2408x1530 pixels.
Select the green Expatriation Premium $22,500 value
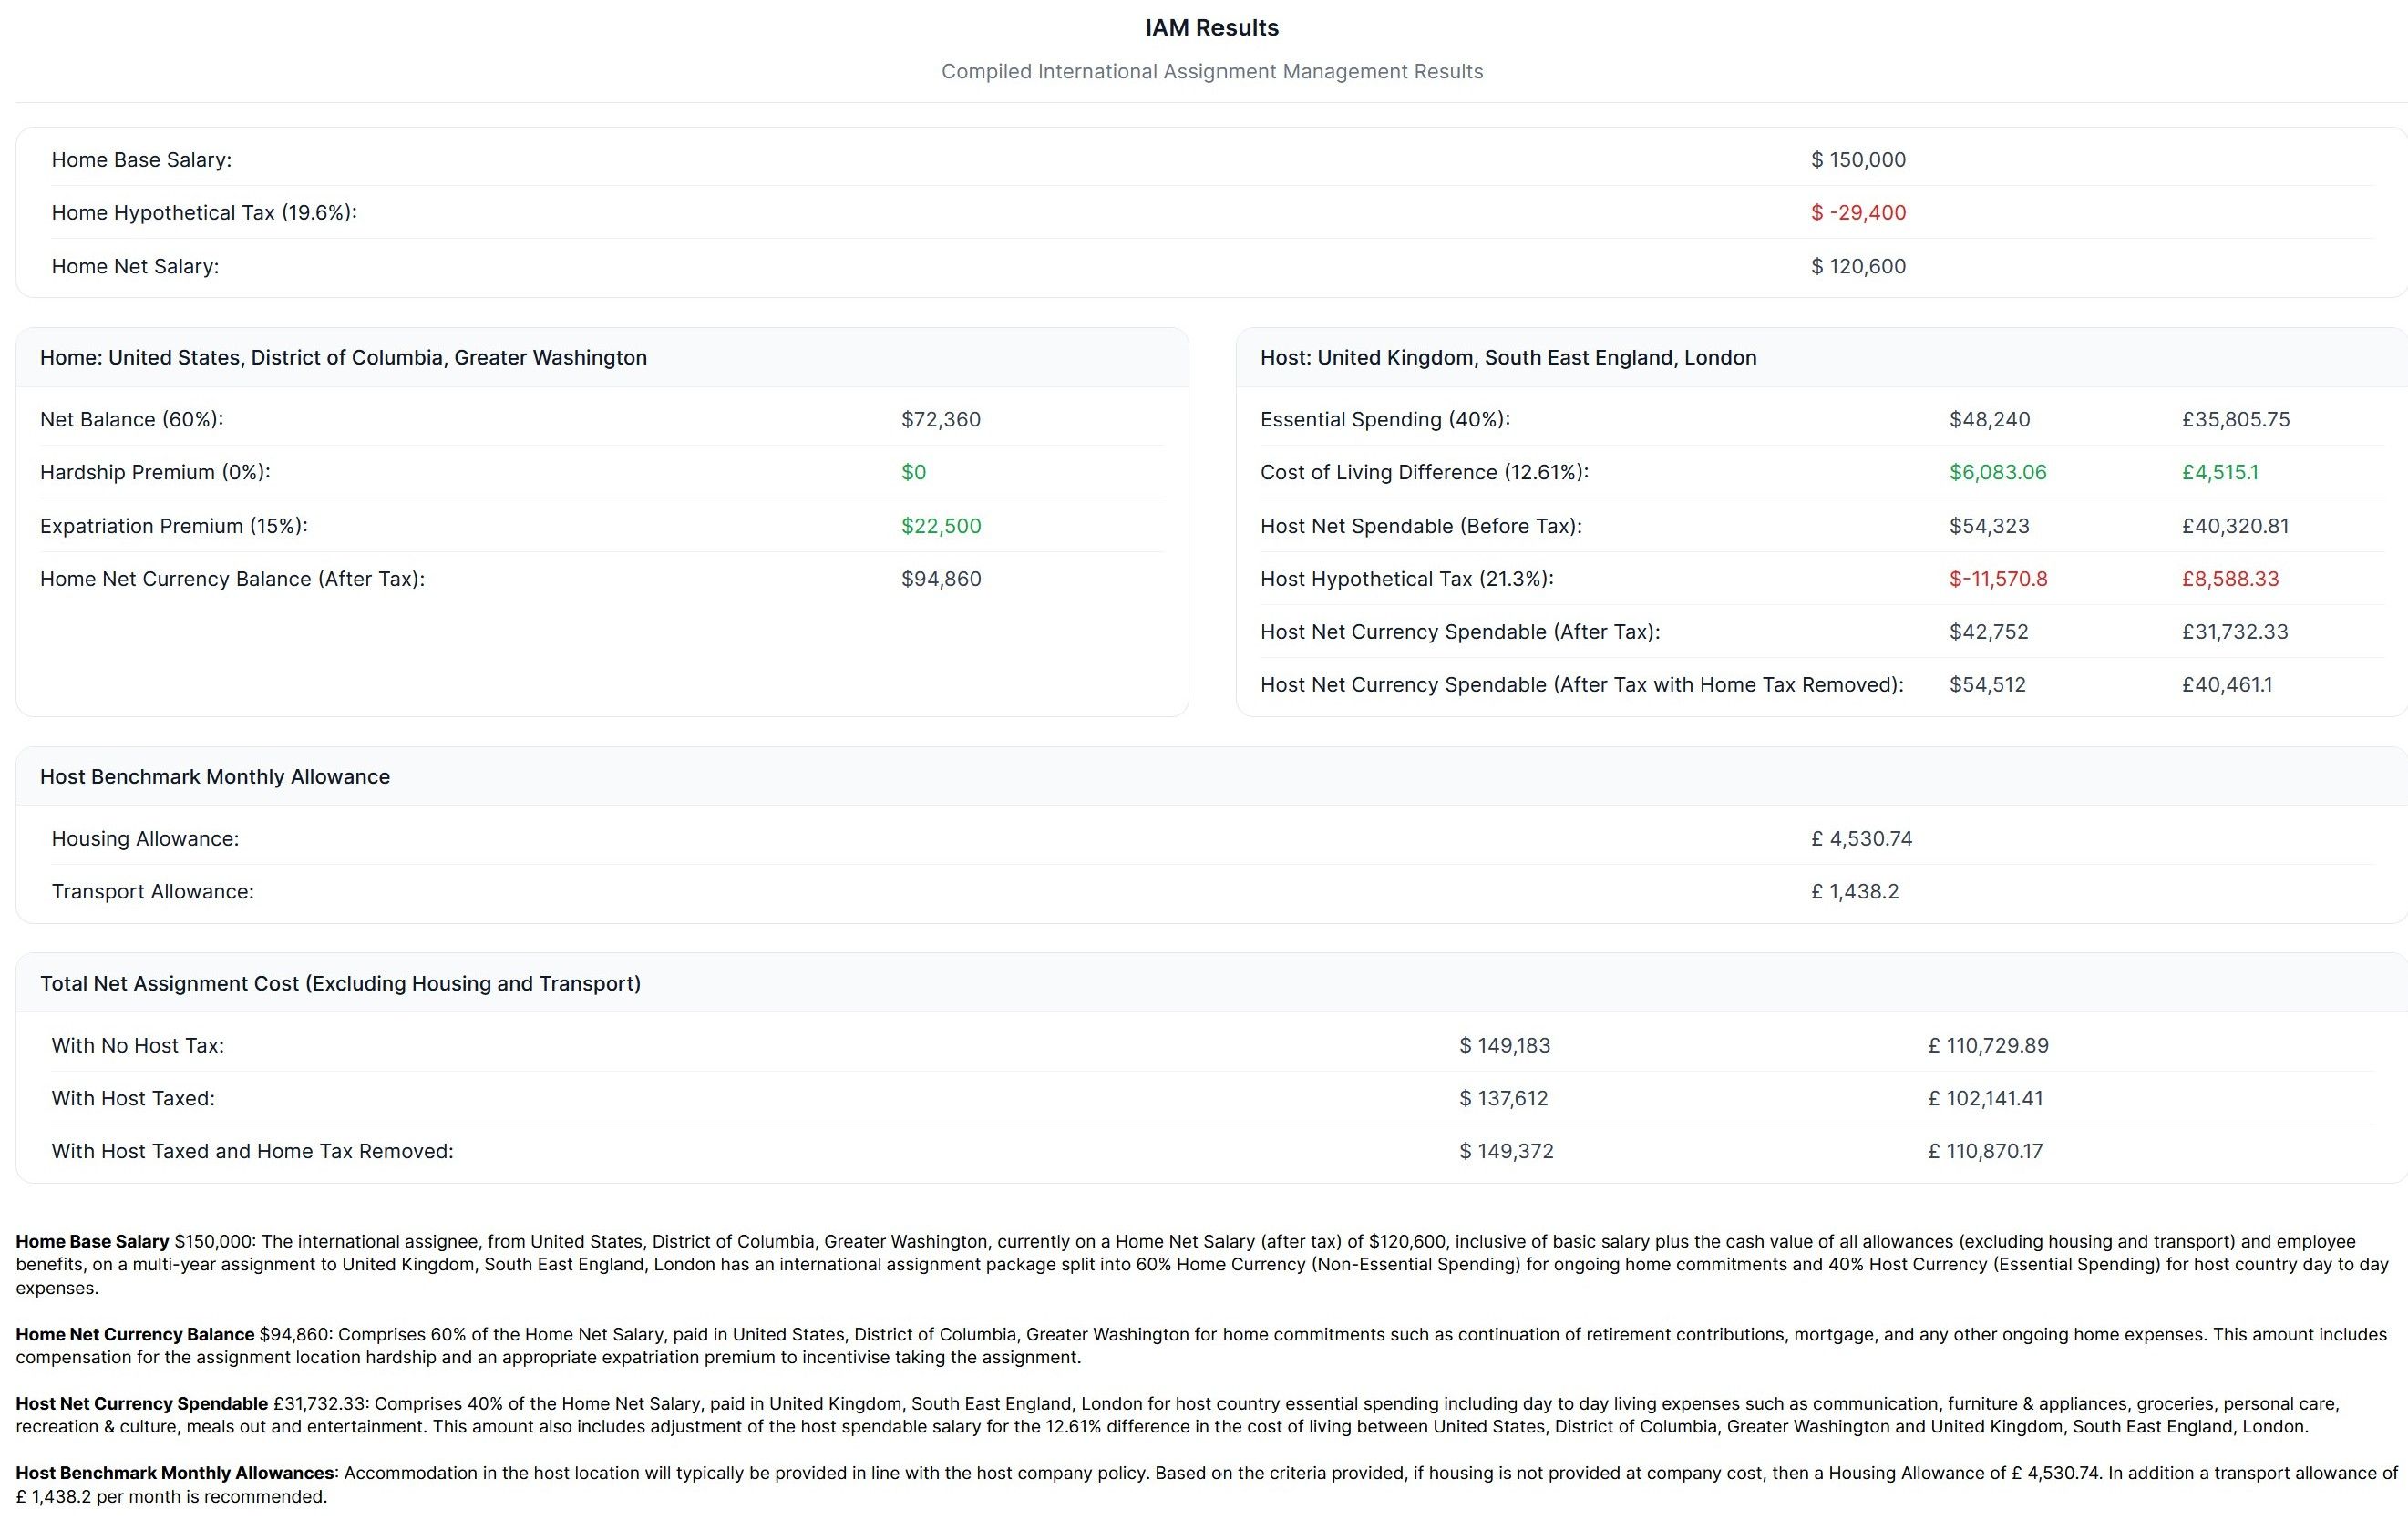(x=940, y=526)
